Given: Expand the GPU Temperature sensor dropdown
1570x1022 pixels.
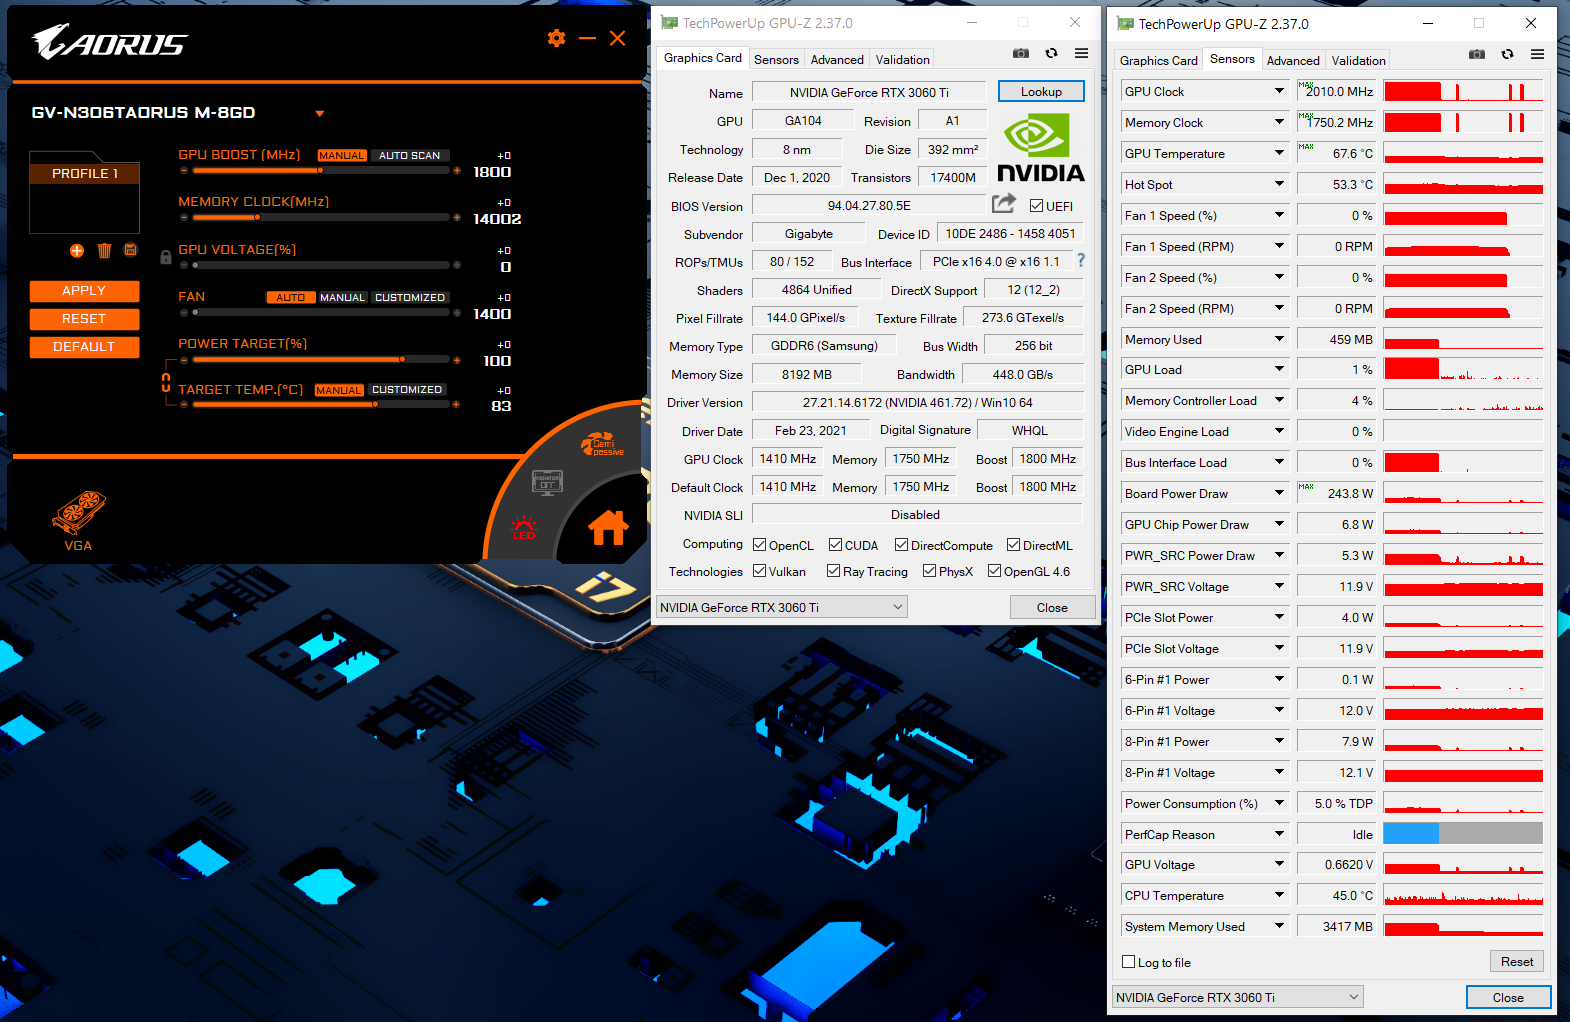Looking at the screenshot, I should click(x=1279, y=153).
